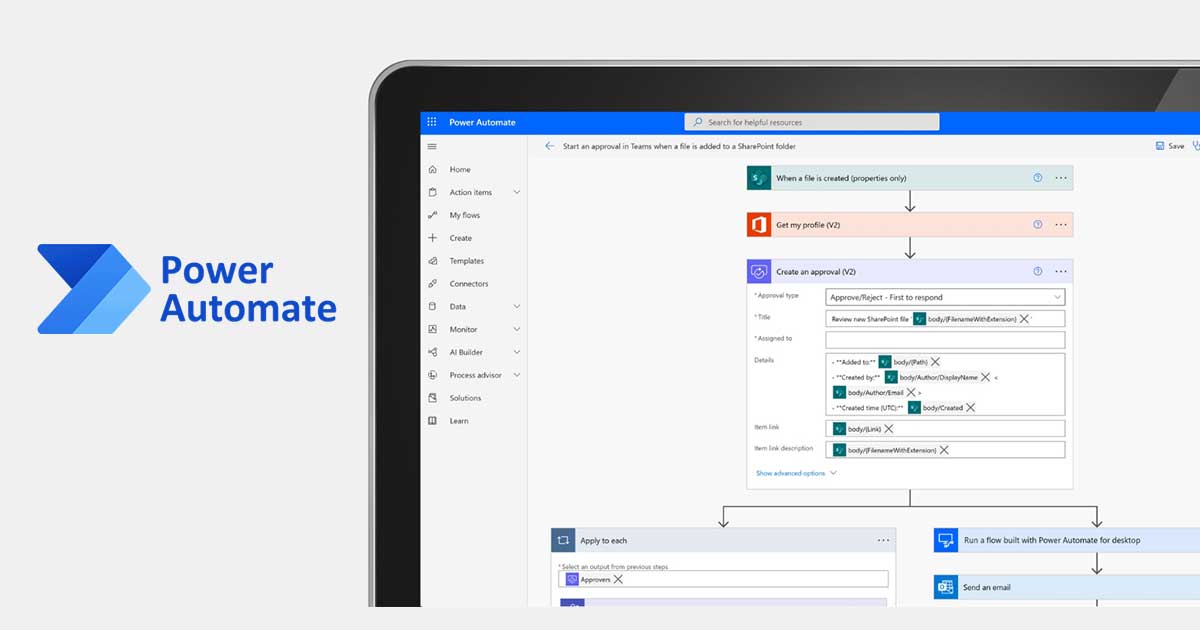Remove the body/Created token
The width and height of the screenshot is (1200, 630).
pos(970,408)
